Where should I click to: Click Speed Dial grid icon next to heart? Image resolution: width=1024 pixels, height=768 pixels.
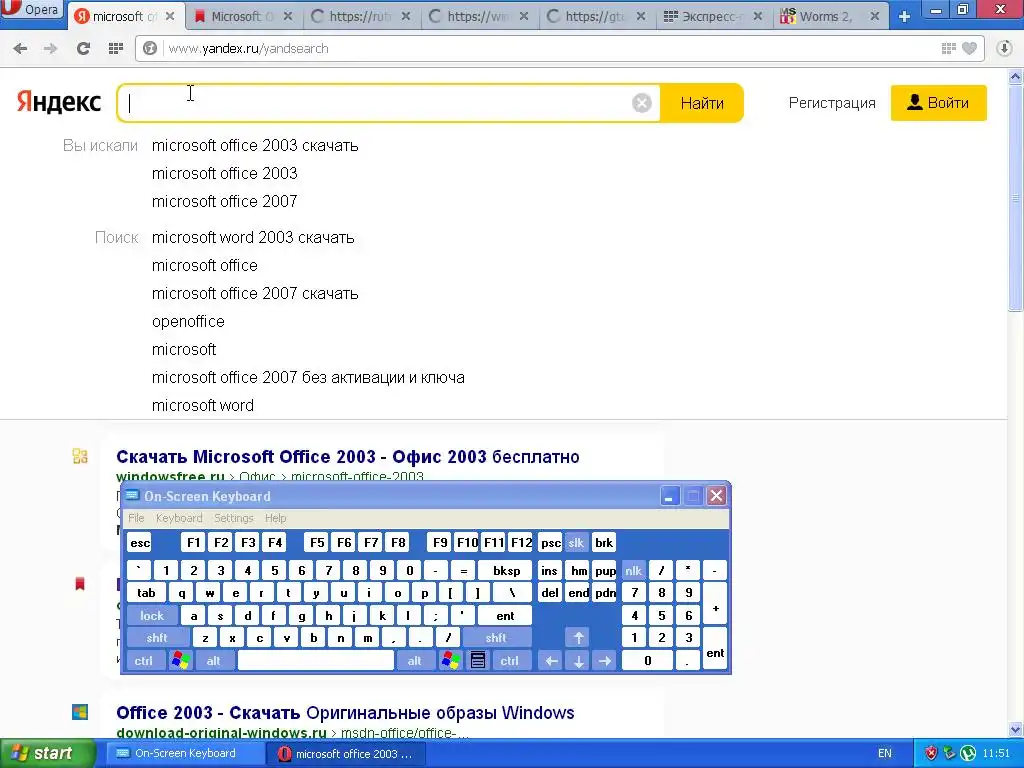click(949, 48)
